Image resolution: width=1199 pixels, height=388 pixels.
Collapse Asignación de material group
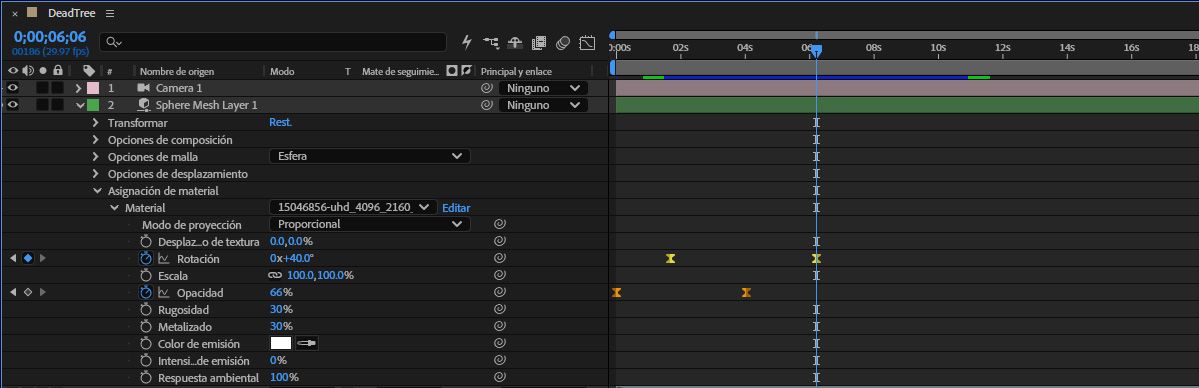[96, 191]
